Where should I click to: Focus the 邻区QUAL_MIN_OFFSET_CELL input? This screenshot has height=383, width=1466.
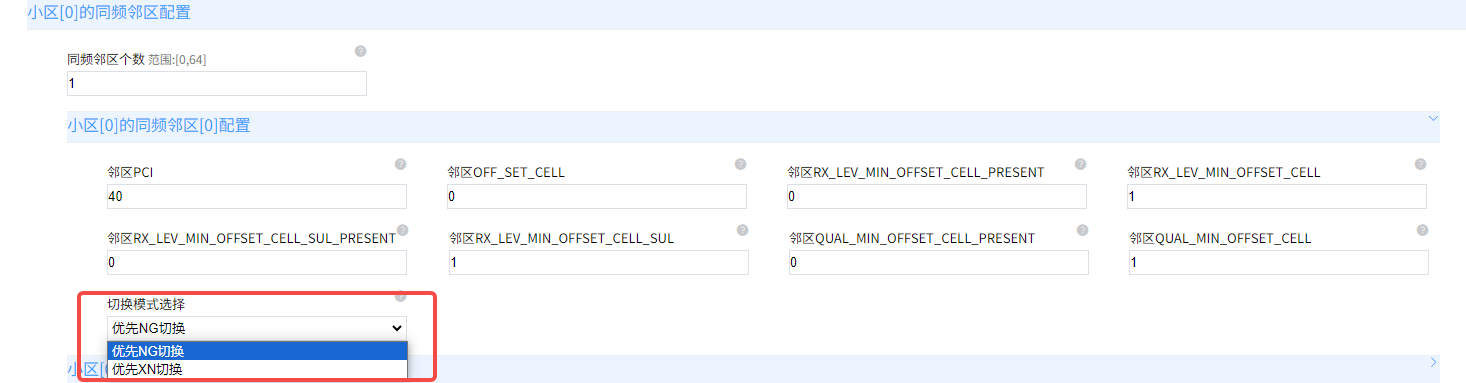click(x=1279, y=263)
